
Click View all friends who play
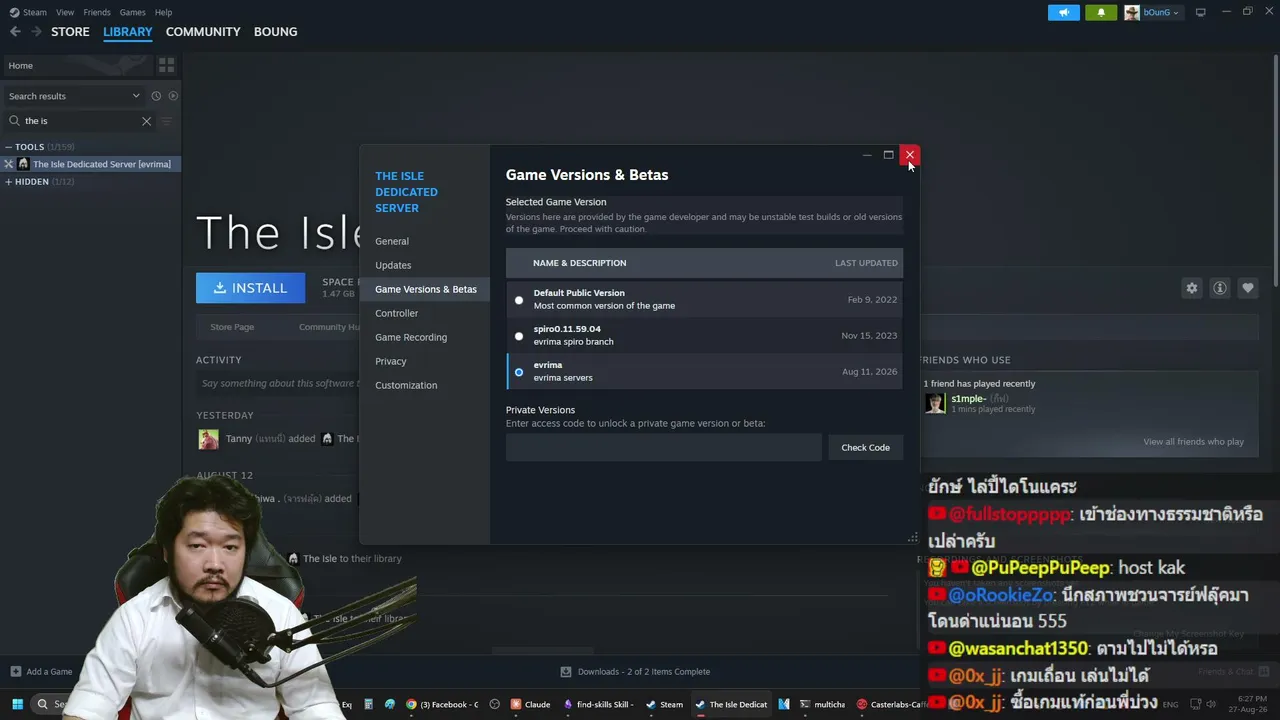tap(1194, 442)
